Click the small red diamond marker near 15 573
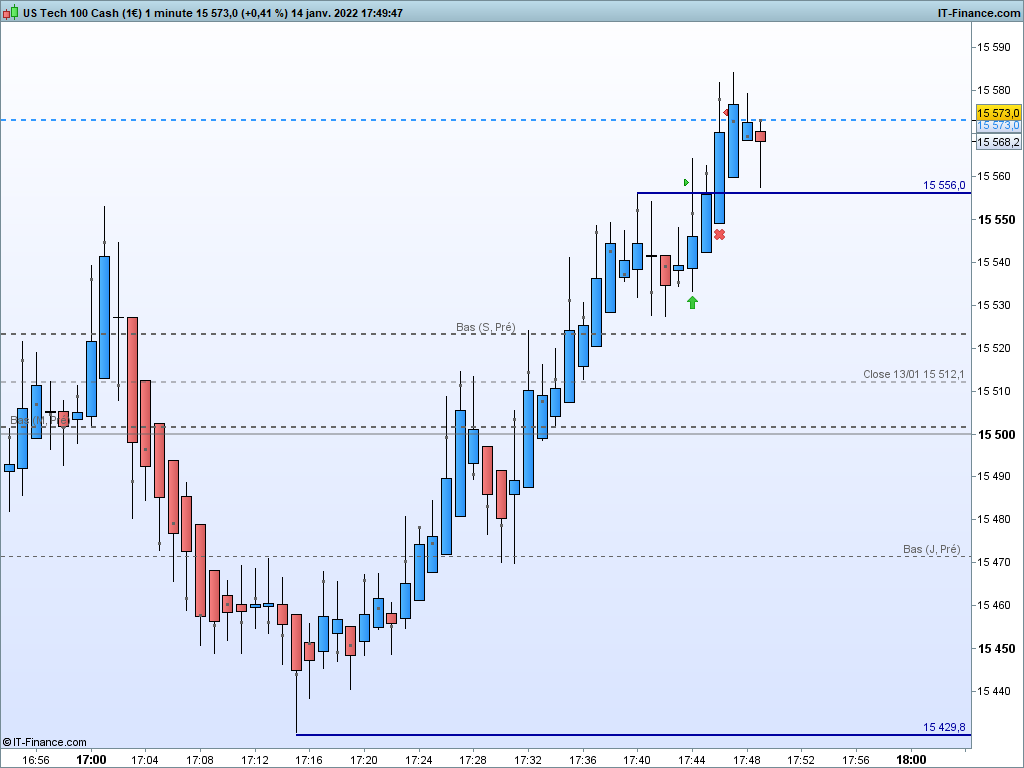The width and height of the screenshot is (1024, 768). 726,113
